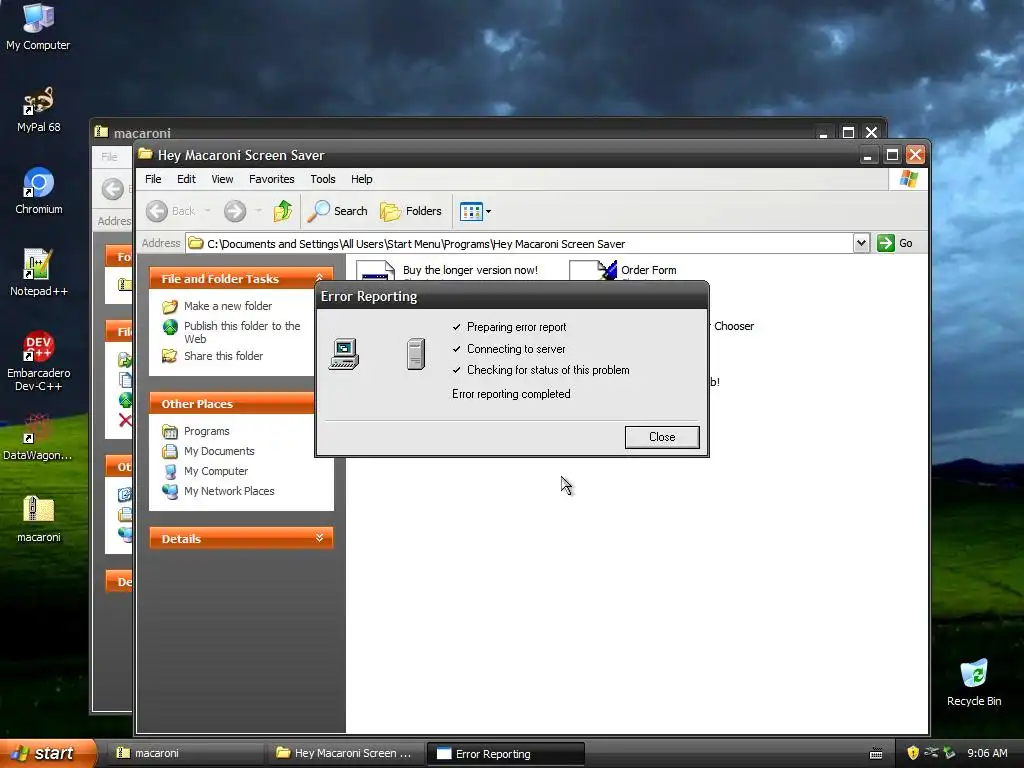The height and width of the screenshot is (768, 1024).
Task: Click the Notepad++ desktop icon
Action: tap(39, 272)
